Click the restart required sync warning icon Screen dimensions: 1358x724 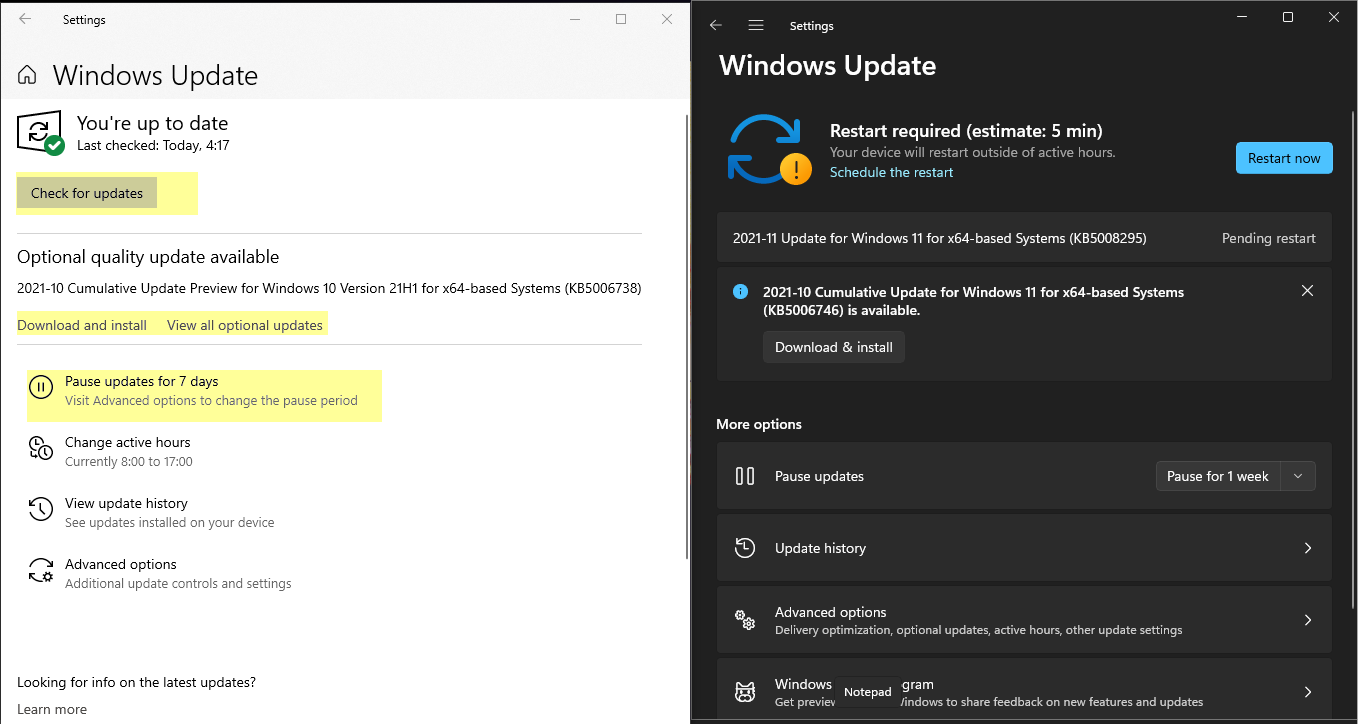click(768, 150)
